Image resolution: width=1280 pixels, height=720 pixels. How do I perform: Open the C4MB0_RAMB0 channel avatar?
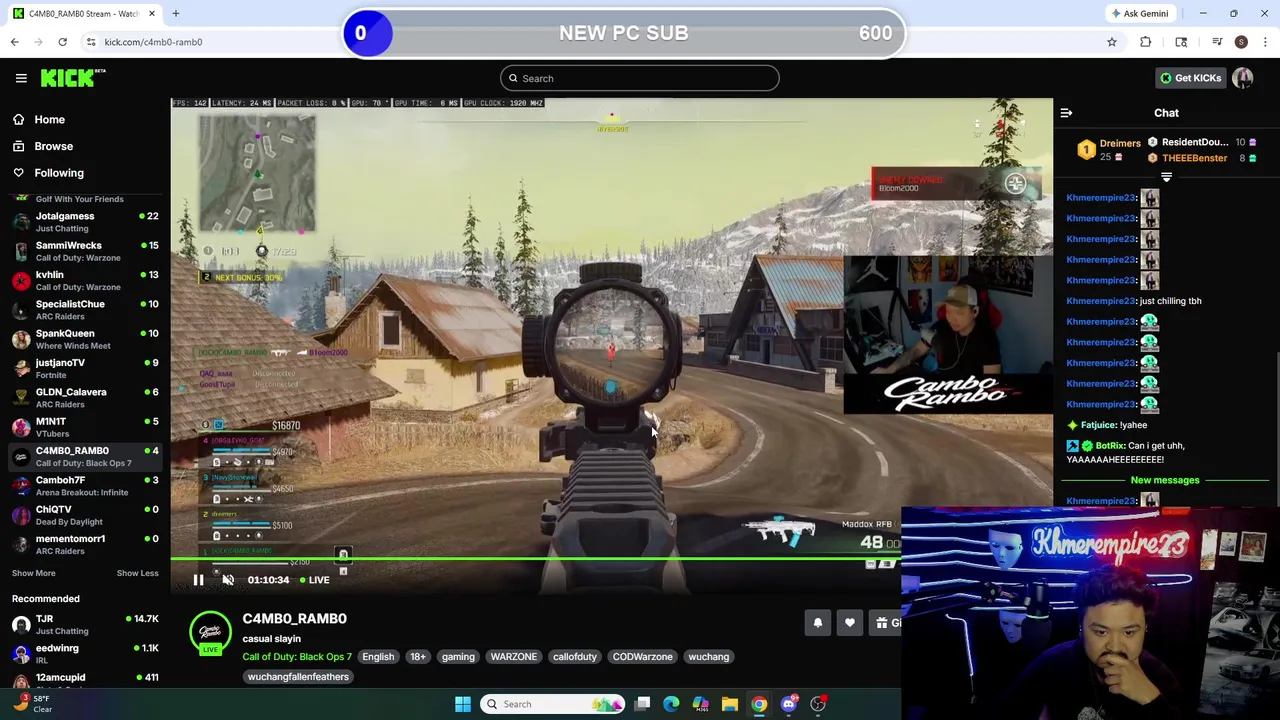pos(210,632)
